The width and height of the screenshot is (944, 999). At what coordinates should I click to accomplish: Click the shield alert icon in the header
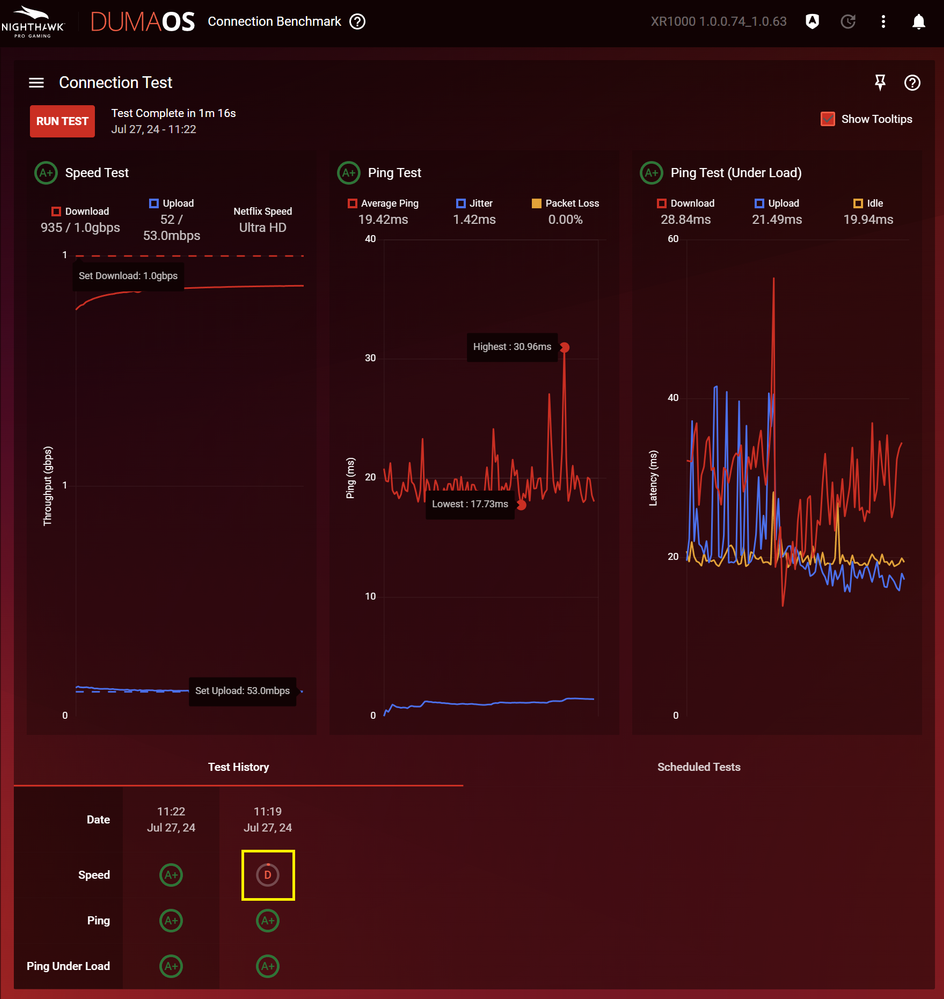tap(812, 21)
